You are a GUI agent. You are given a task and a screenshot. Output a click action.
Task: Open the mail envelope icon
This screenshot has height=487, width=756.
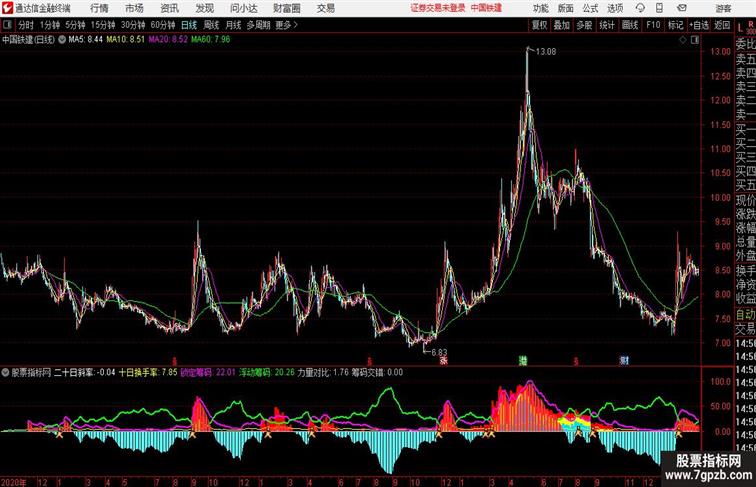(682, 8)
